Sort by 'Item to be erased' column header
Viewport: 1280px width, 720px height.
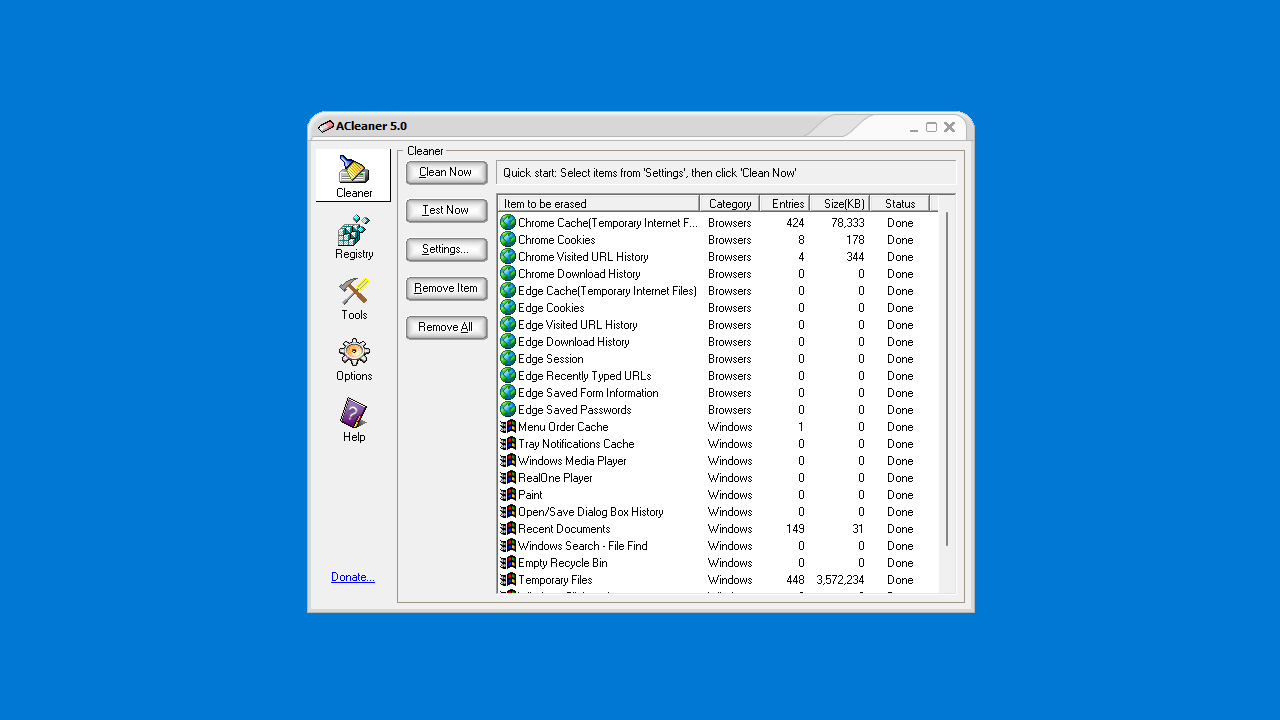click(x=598, y=204)
